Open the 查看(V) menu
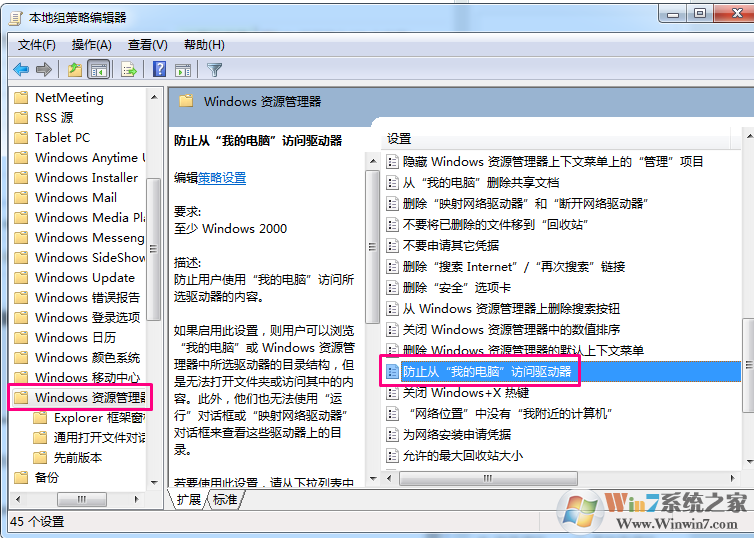This screenshot has width=754, height=538. (x=148, y=45)
